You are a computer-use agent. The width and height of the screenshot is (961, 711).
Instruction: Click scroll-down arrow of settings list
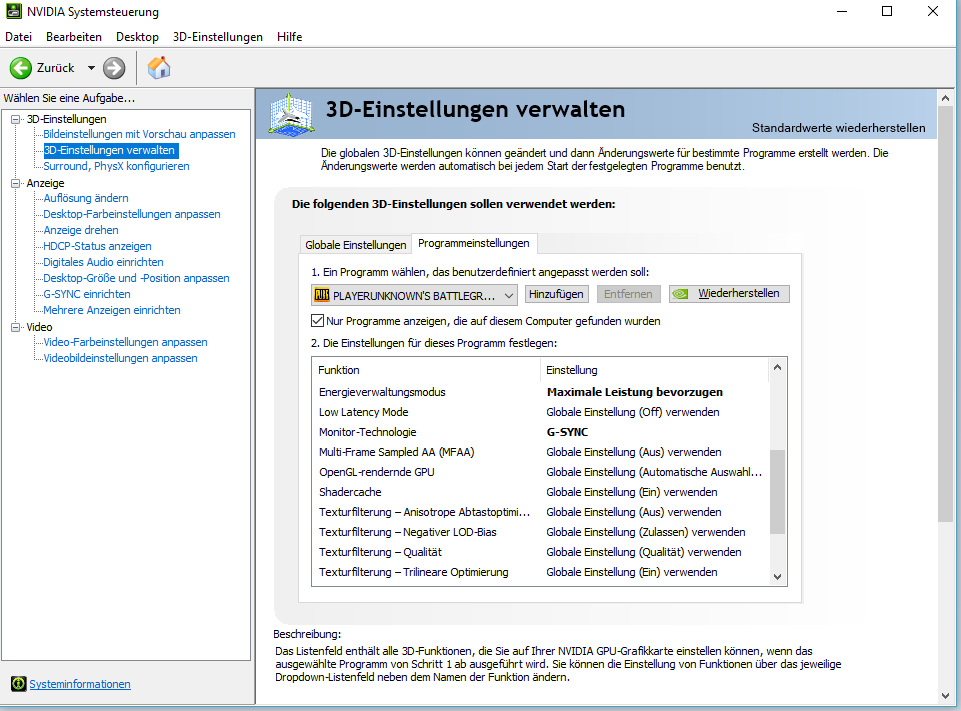click(777, 576)
